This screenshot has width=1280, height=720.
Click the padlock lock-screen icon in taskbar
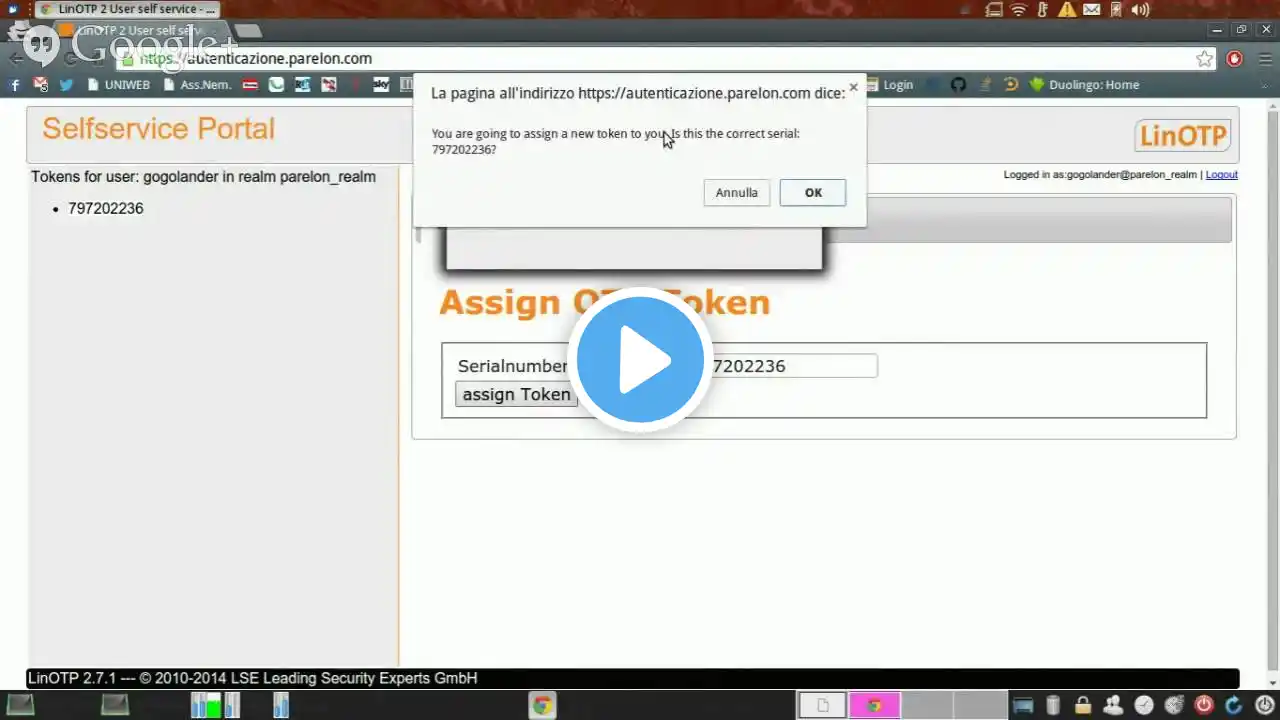1083,706
